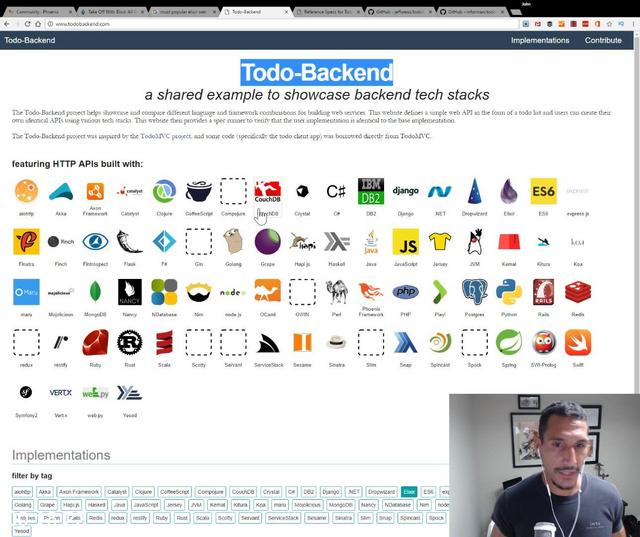Click the Swift logo icon
The image size is (640, 537).
click(x=578, y=342)
